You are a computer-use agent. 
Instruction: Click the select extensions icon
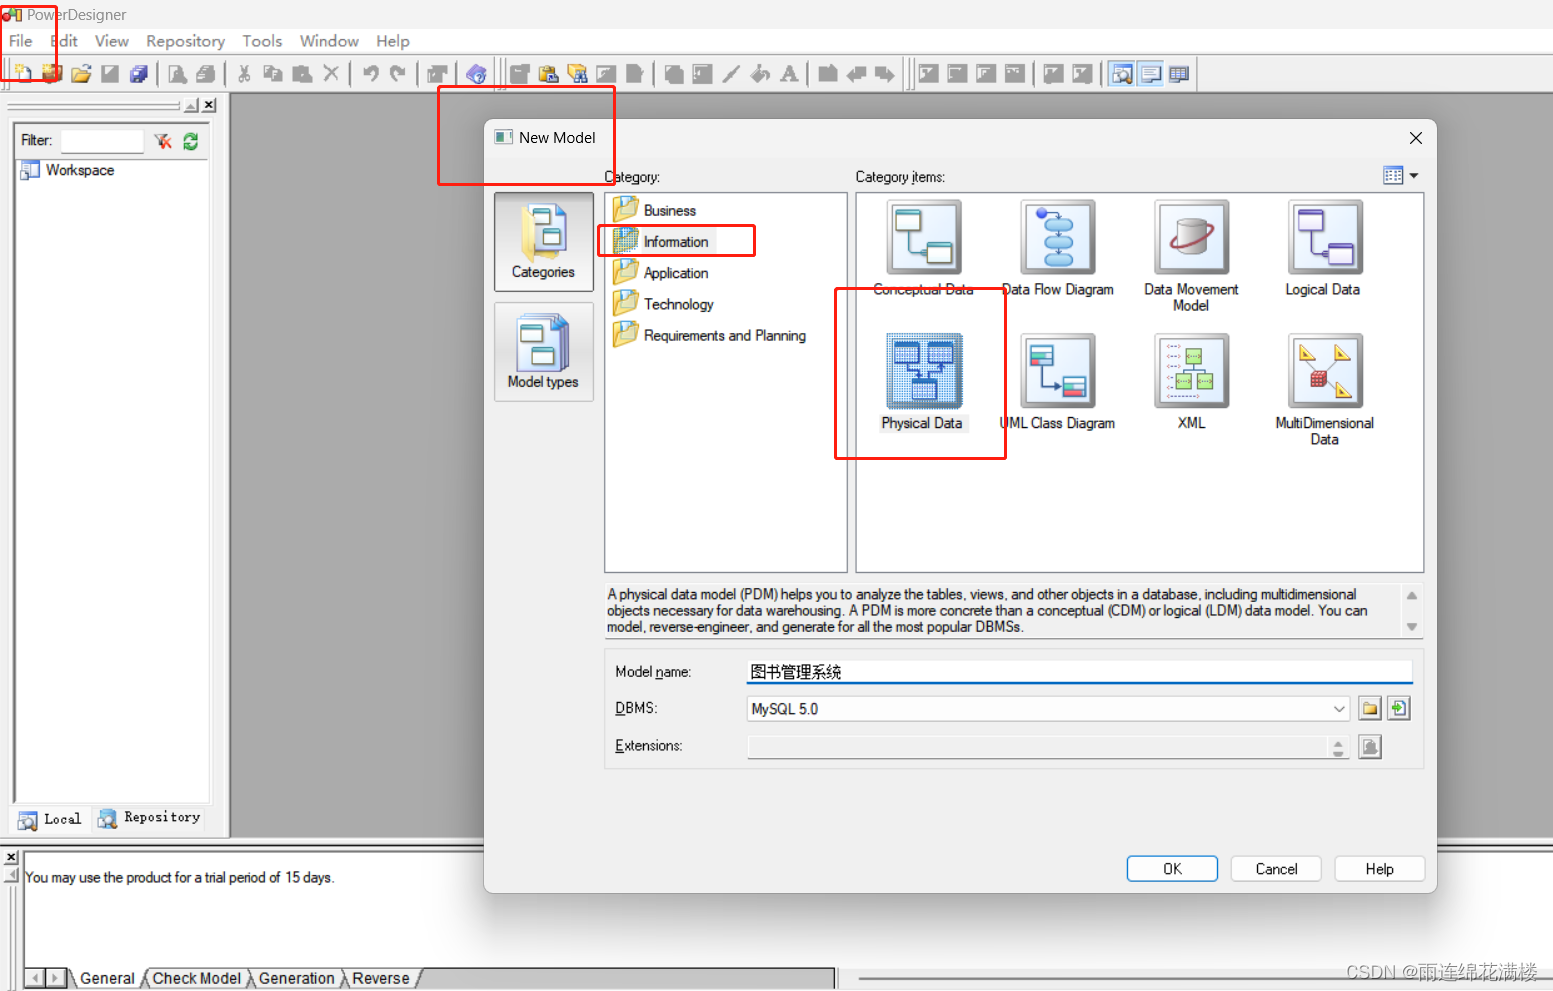(1370, 746)
